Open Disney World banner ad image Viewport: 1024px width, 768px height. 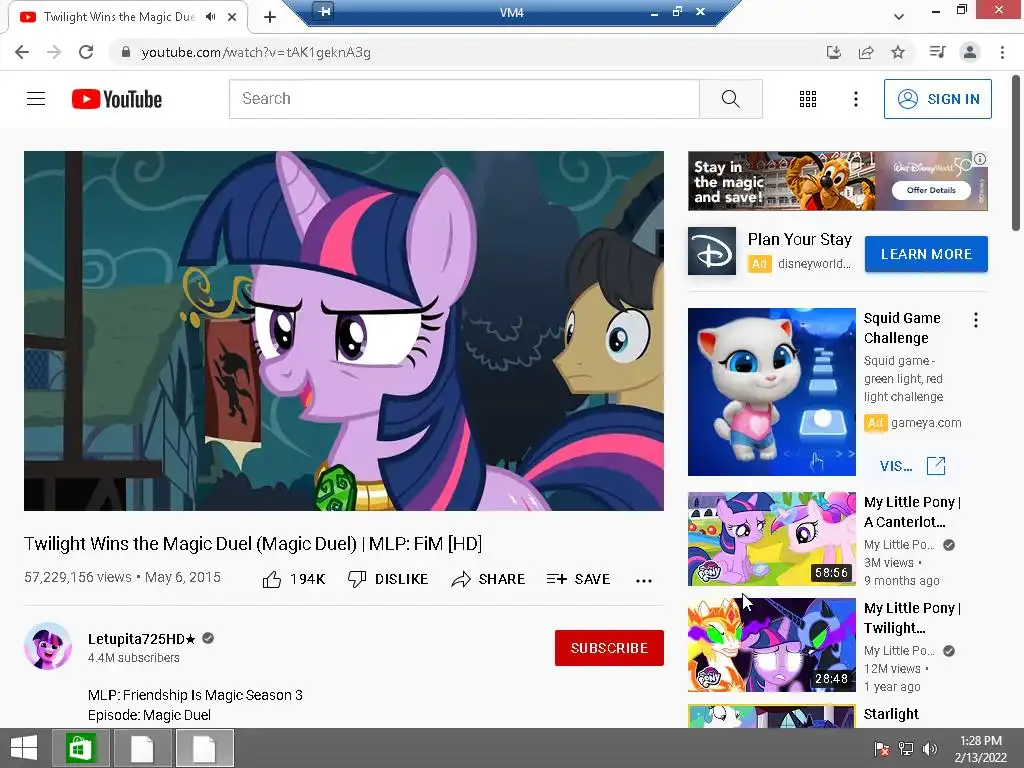[837, 181]
